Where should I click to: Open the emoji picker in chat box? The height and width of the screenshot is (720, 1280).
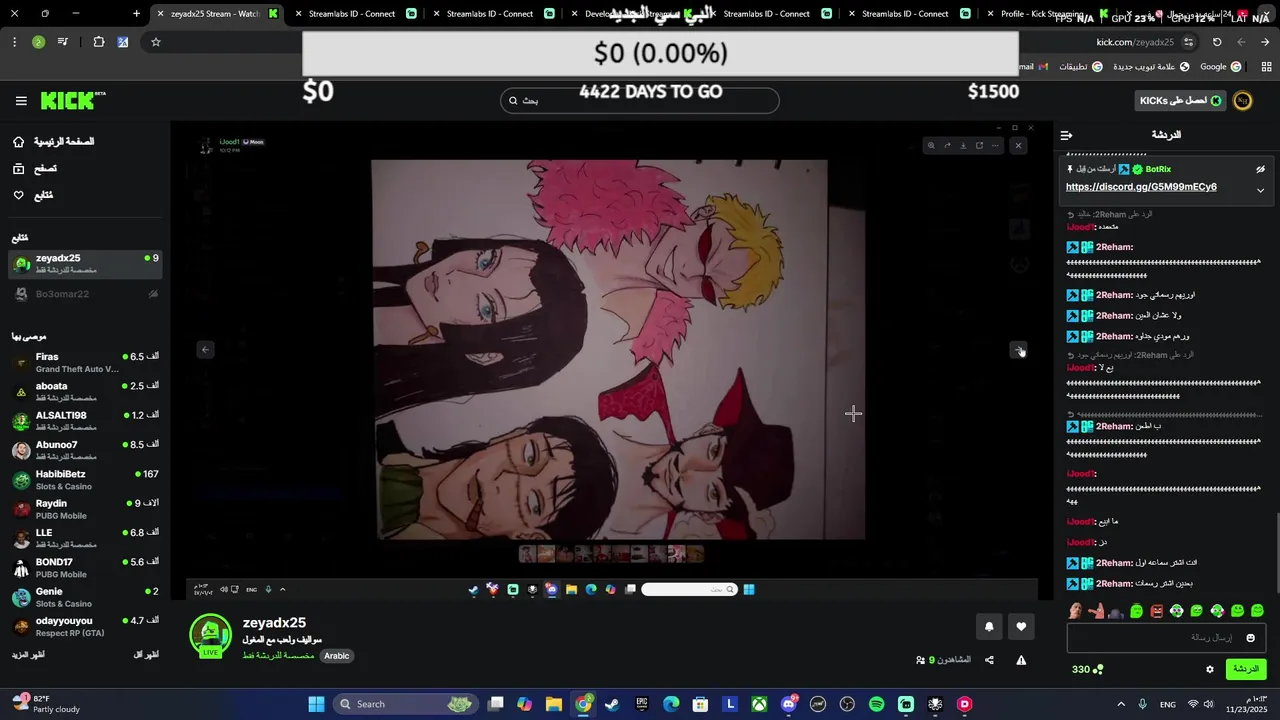pos(1251,638)
